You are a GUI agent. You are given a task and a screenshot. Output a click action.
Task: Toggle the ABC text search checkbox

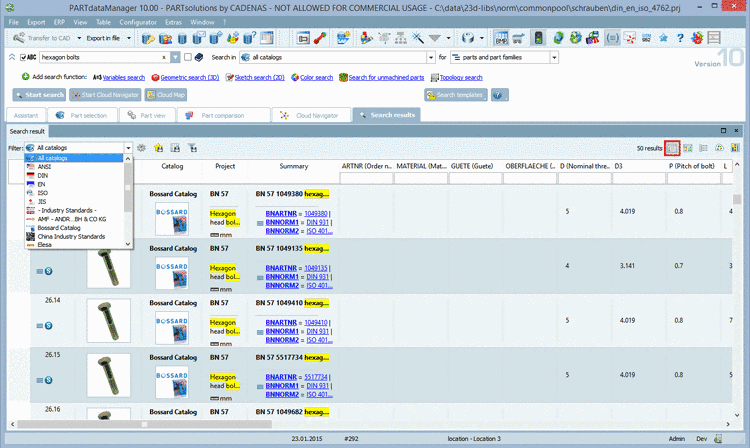(x=24, y=58)
